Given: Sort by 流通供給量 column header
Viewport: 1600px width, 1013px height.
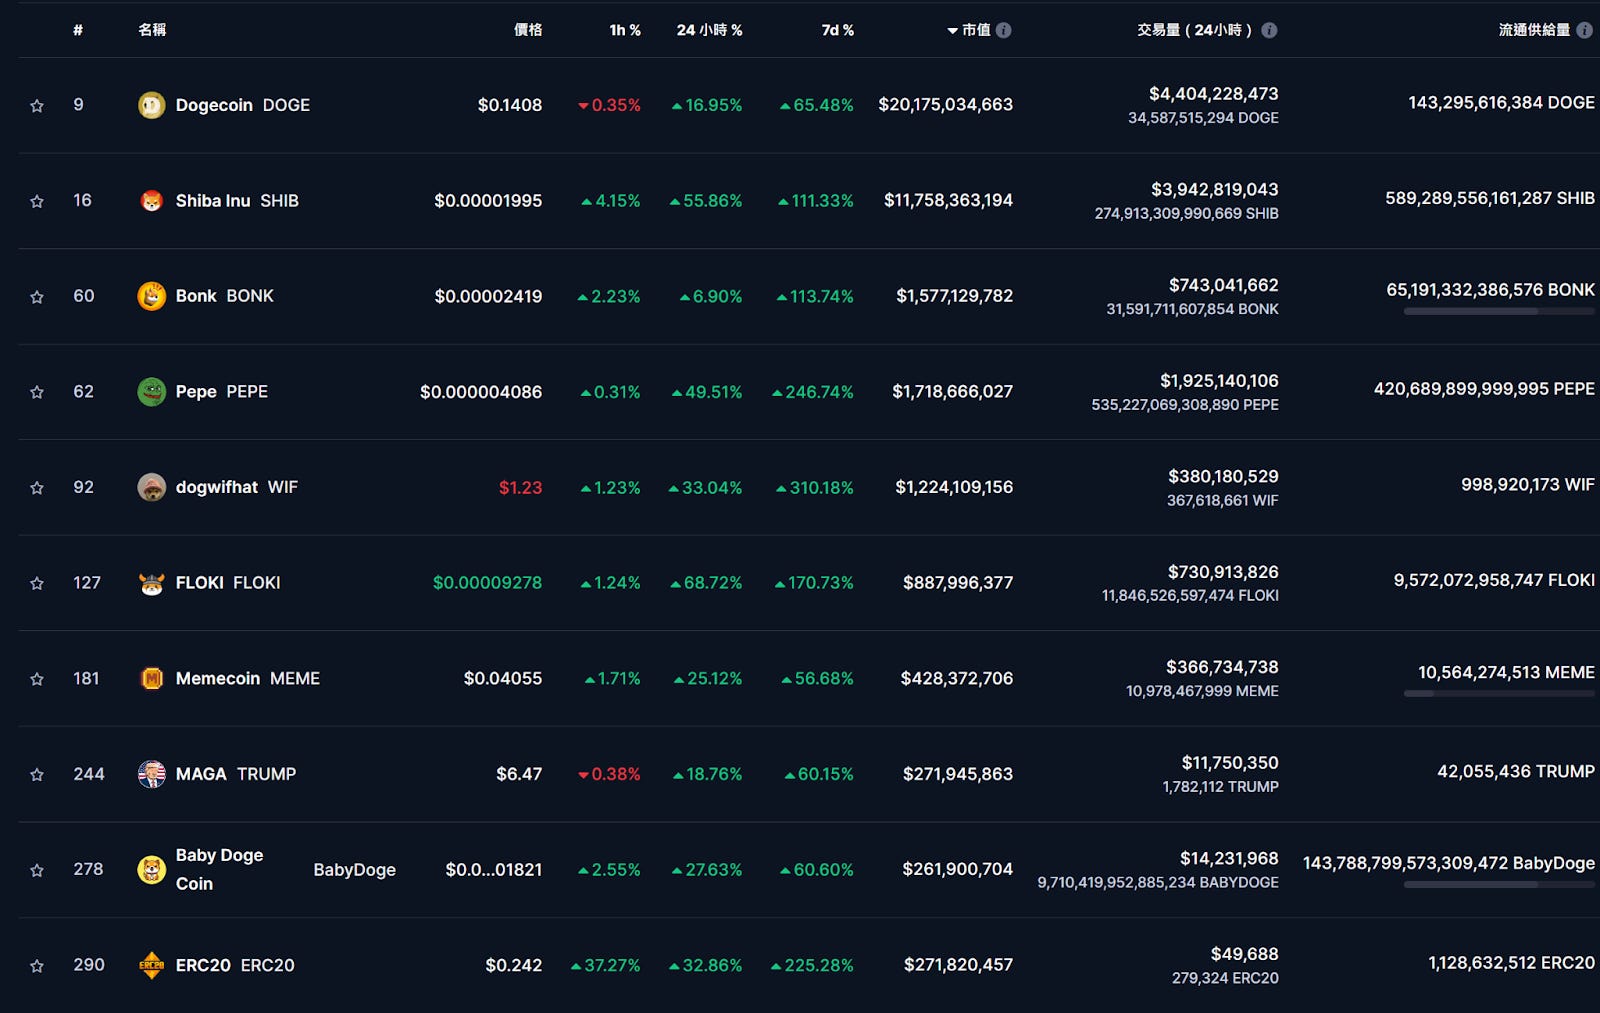Looking at the screenshot, I should point(1534,30).
